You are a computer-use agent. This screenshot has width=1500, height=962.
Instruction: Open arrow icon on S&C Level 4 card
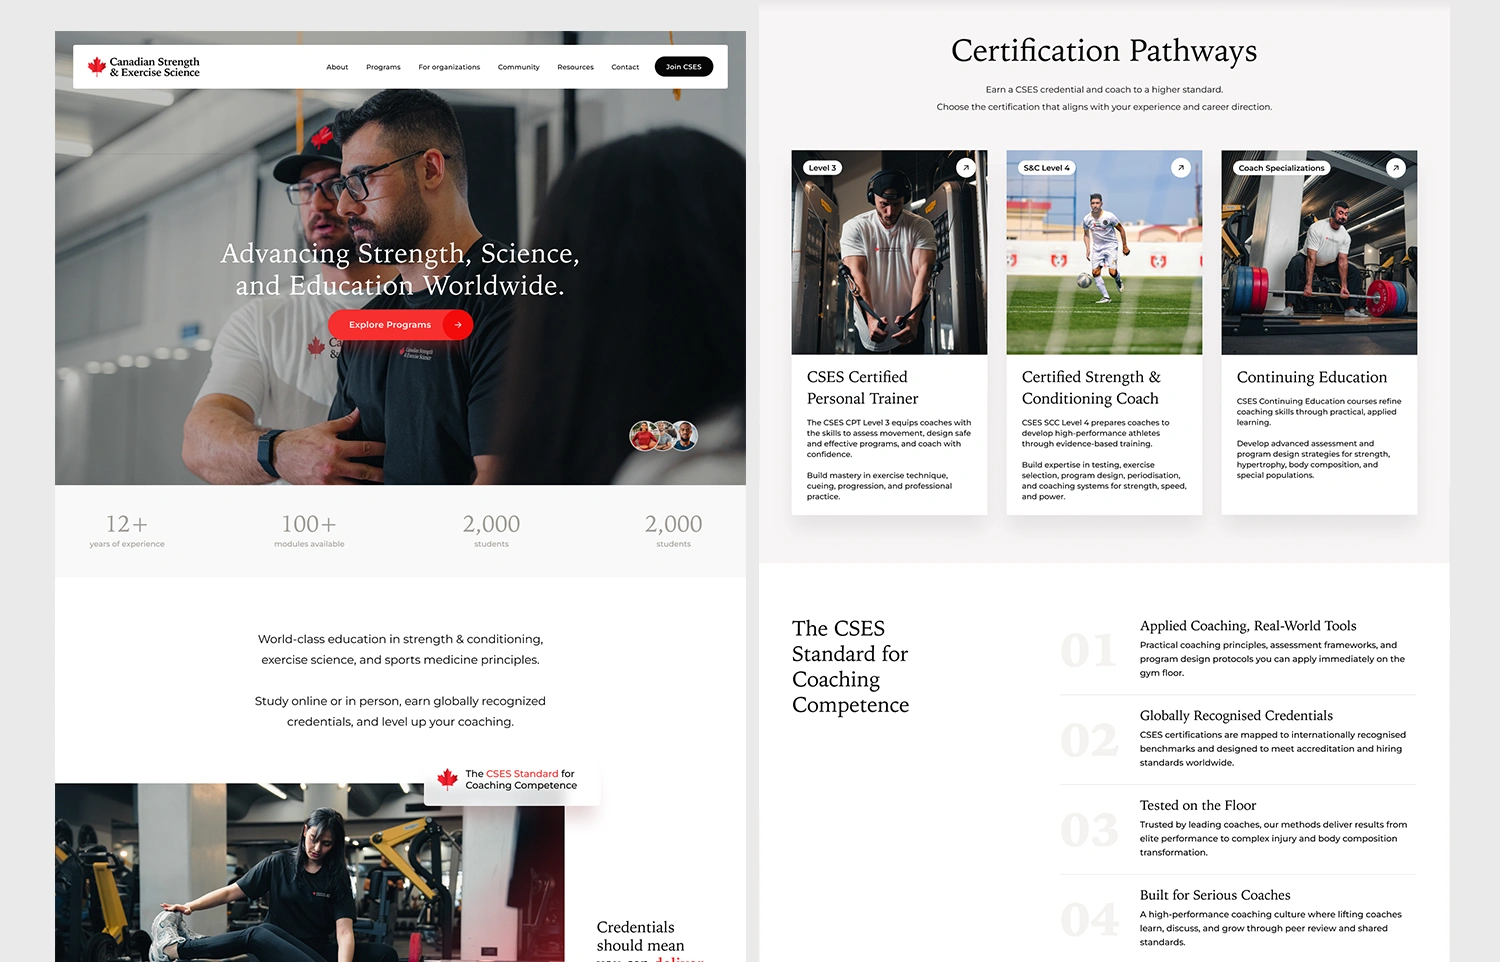pyautogui.click(x=1181, y=168)
